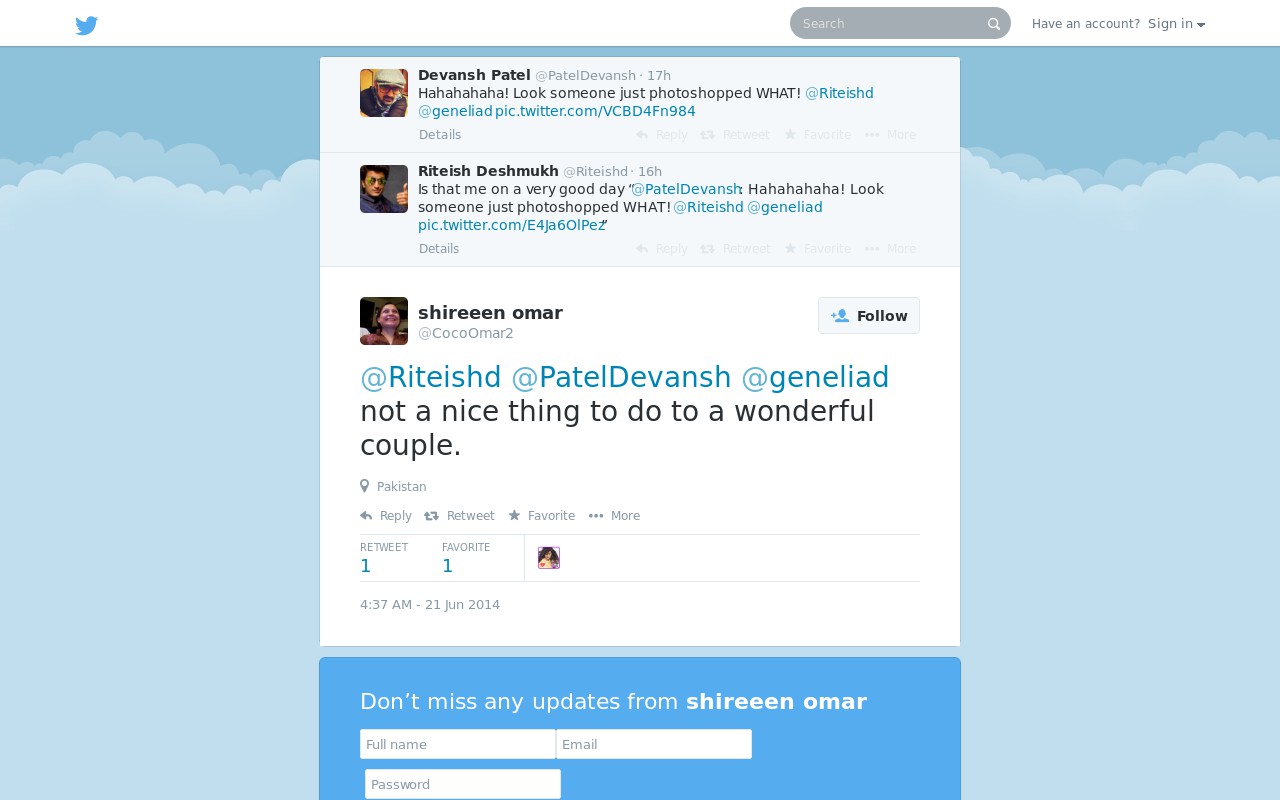Open More options on main tweet
Image resolution: width=1280 pixels, height=800 pixels.
[x=614, y=516]
